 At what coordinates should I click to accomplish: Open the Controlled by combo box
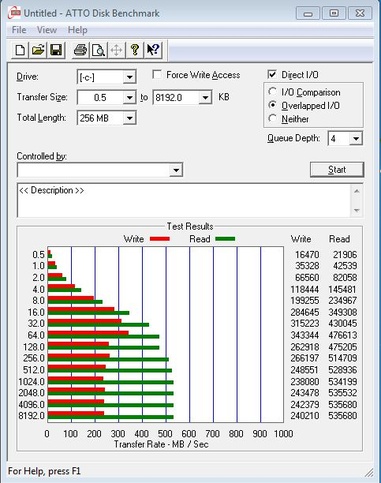click(100, 170)
